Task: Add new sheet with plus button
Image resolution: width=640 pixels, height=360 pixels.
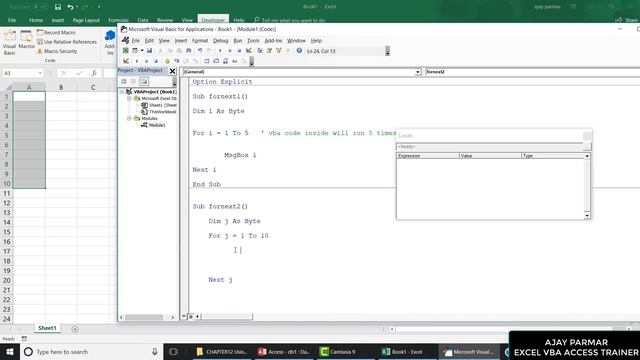Action: point(75,329)
